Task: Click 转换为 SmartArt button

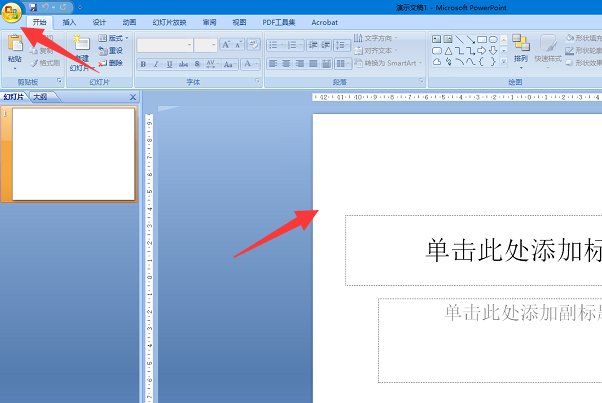Action: (x=389, y=63)
